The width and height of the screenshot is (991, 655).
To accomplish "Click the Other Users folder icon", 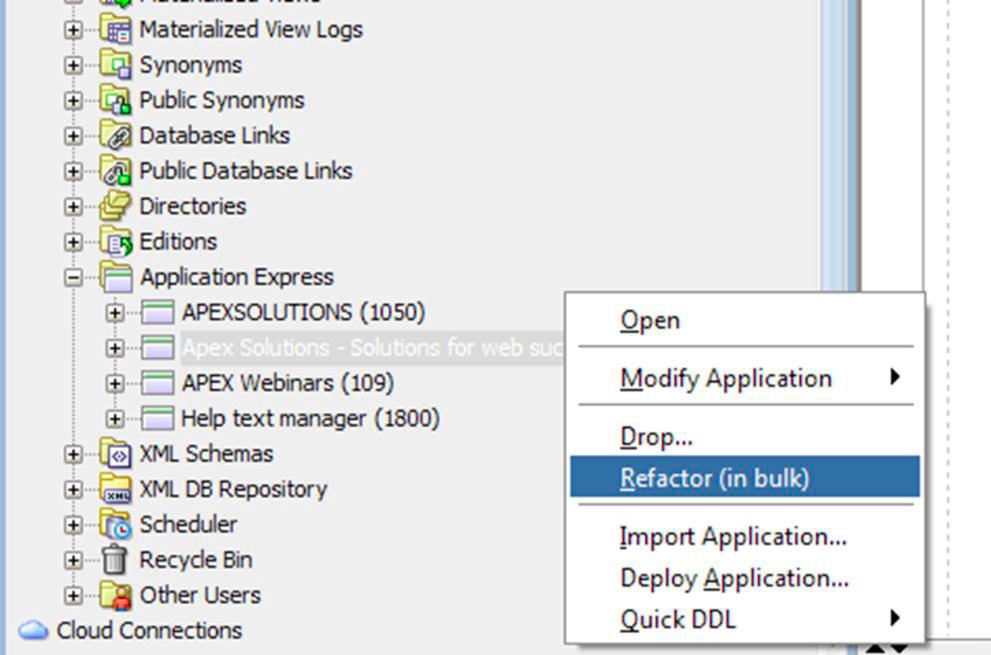I will tap(116, 595).
